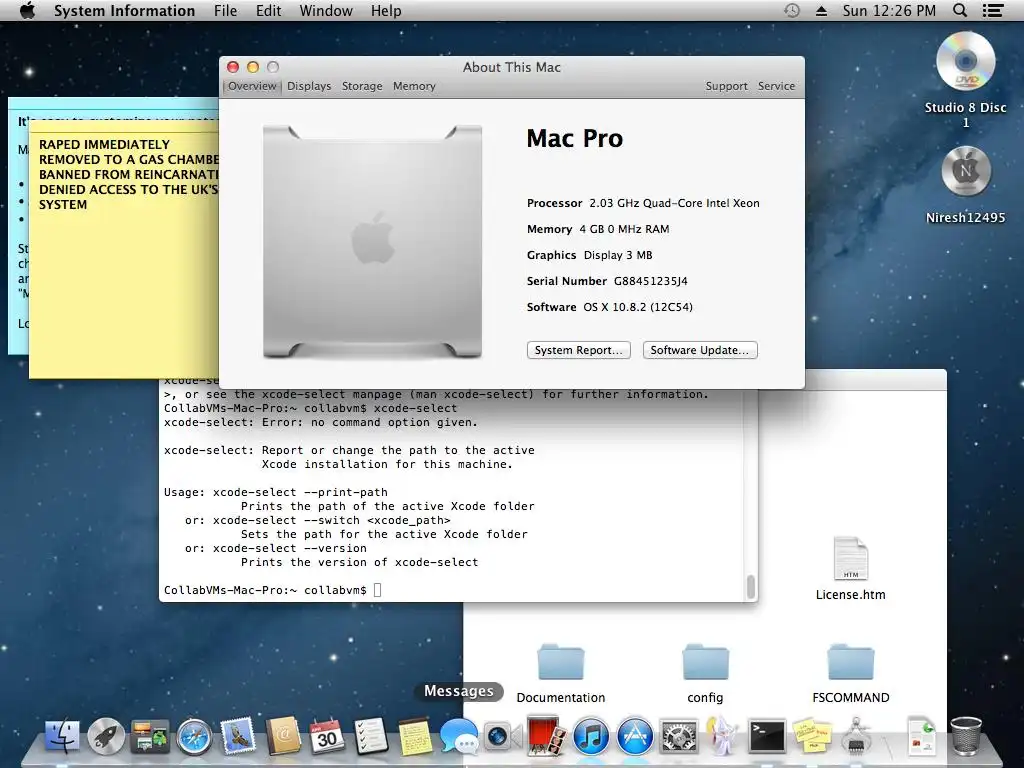The height and width of the screenshot is (768, 1024).
Task: Launch Launchpad rocket icon in Dock
Action: click(x=106, y=736)
